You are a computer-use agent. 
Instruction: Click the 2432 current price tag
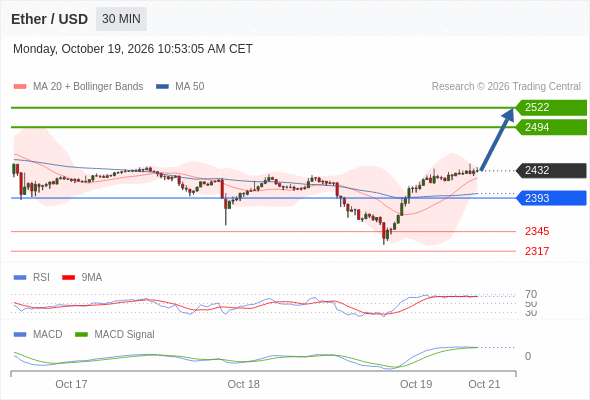click(x=551, y=170)
